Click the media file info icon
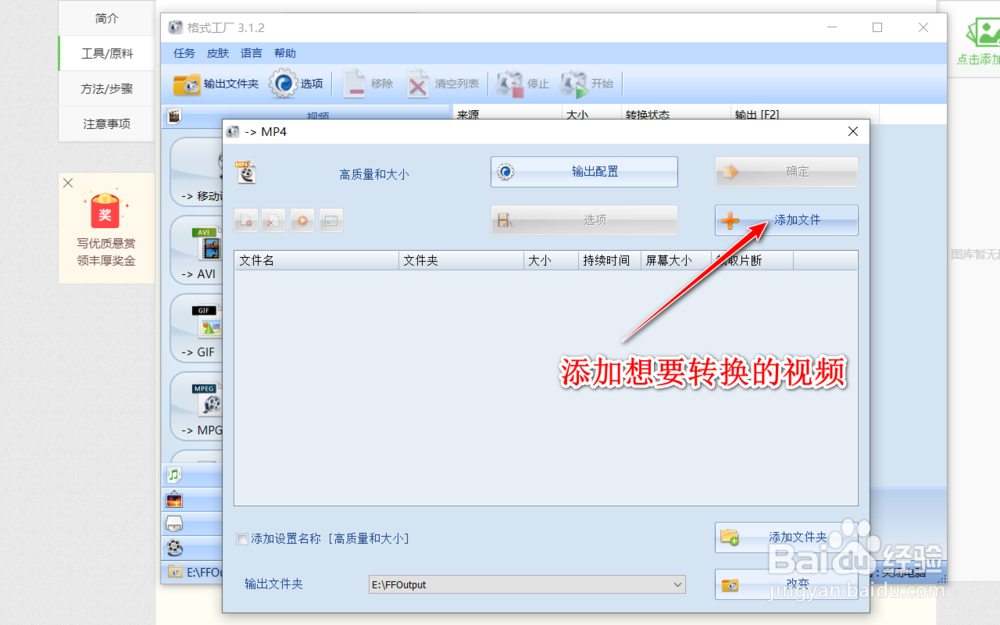The height and width of the screenshot is (625, 1000). pyautogui.click(x=331, y=221)
